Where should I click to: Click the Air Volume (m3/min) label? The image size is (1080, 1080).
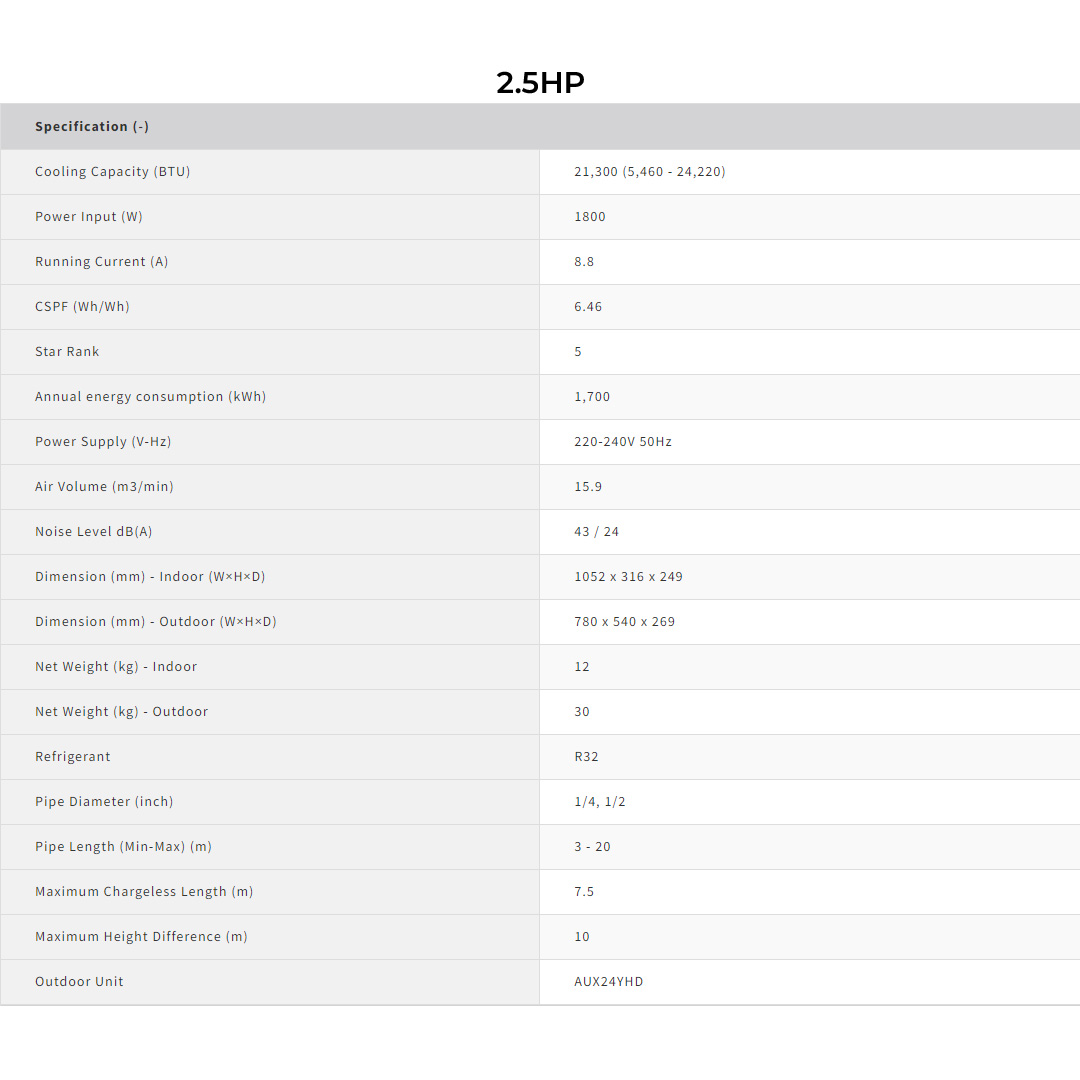pos(104,487)
